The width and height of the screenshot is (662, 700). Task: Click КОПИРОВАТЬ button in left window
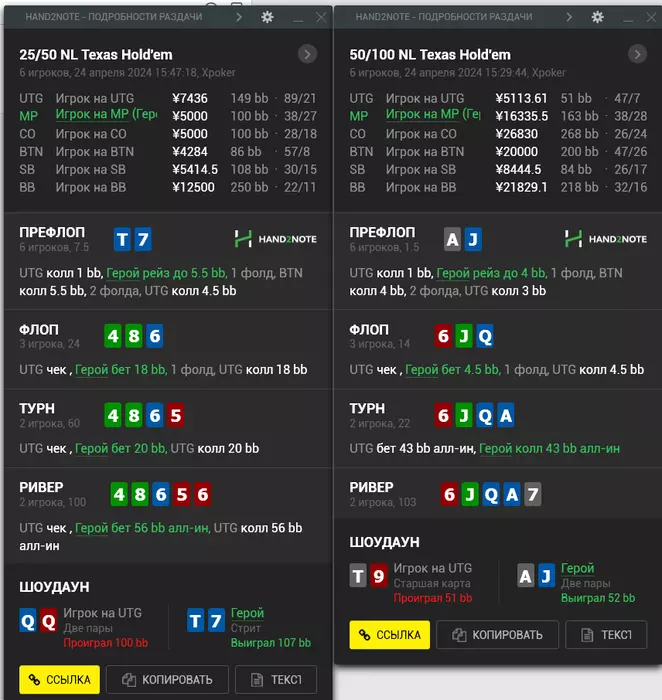167,679
